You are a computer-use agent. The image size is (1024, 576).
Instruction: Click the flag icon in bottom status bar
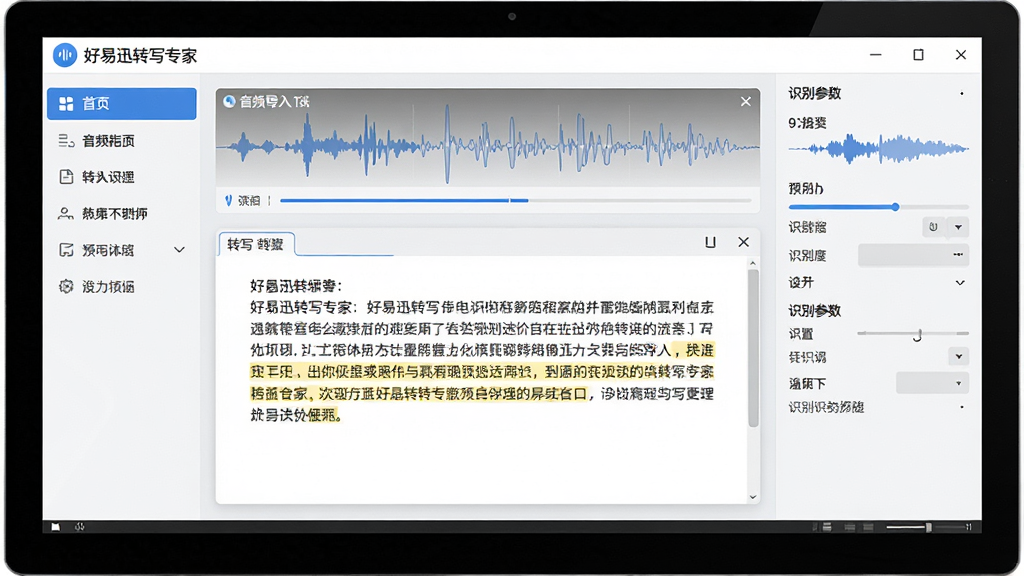56,527
